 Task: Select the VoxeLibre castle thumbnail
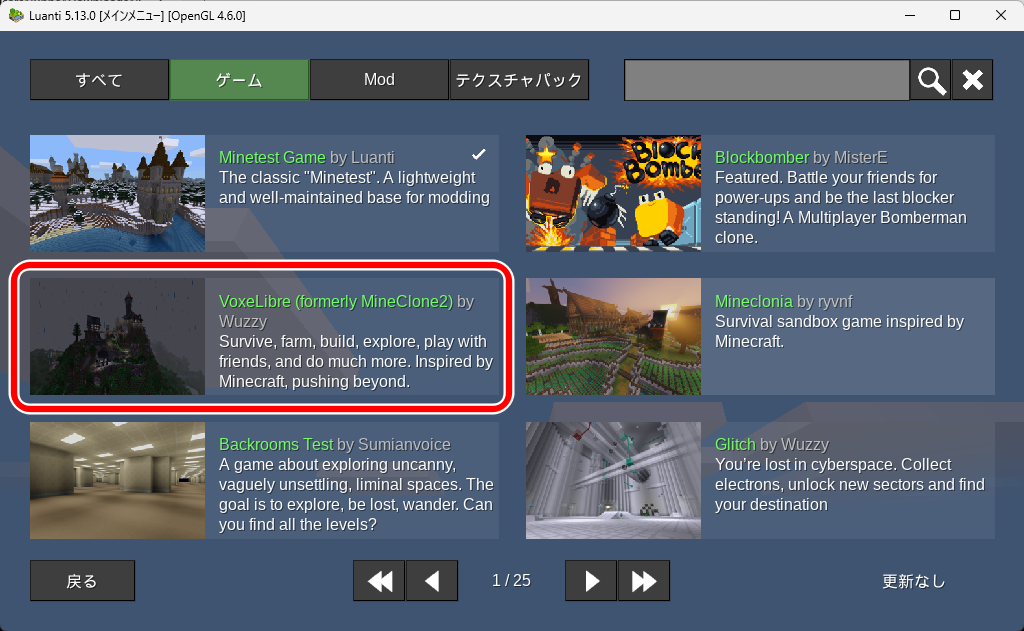point(117,336)
